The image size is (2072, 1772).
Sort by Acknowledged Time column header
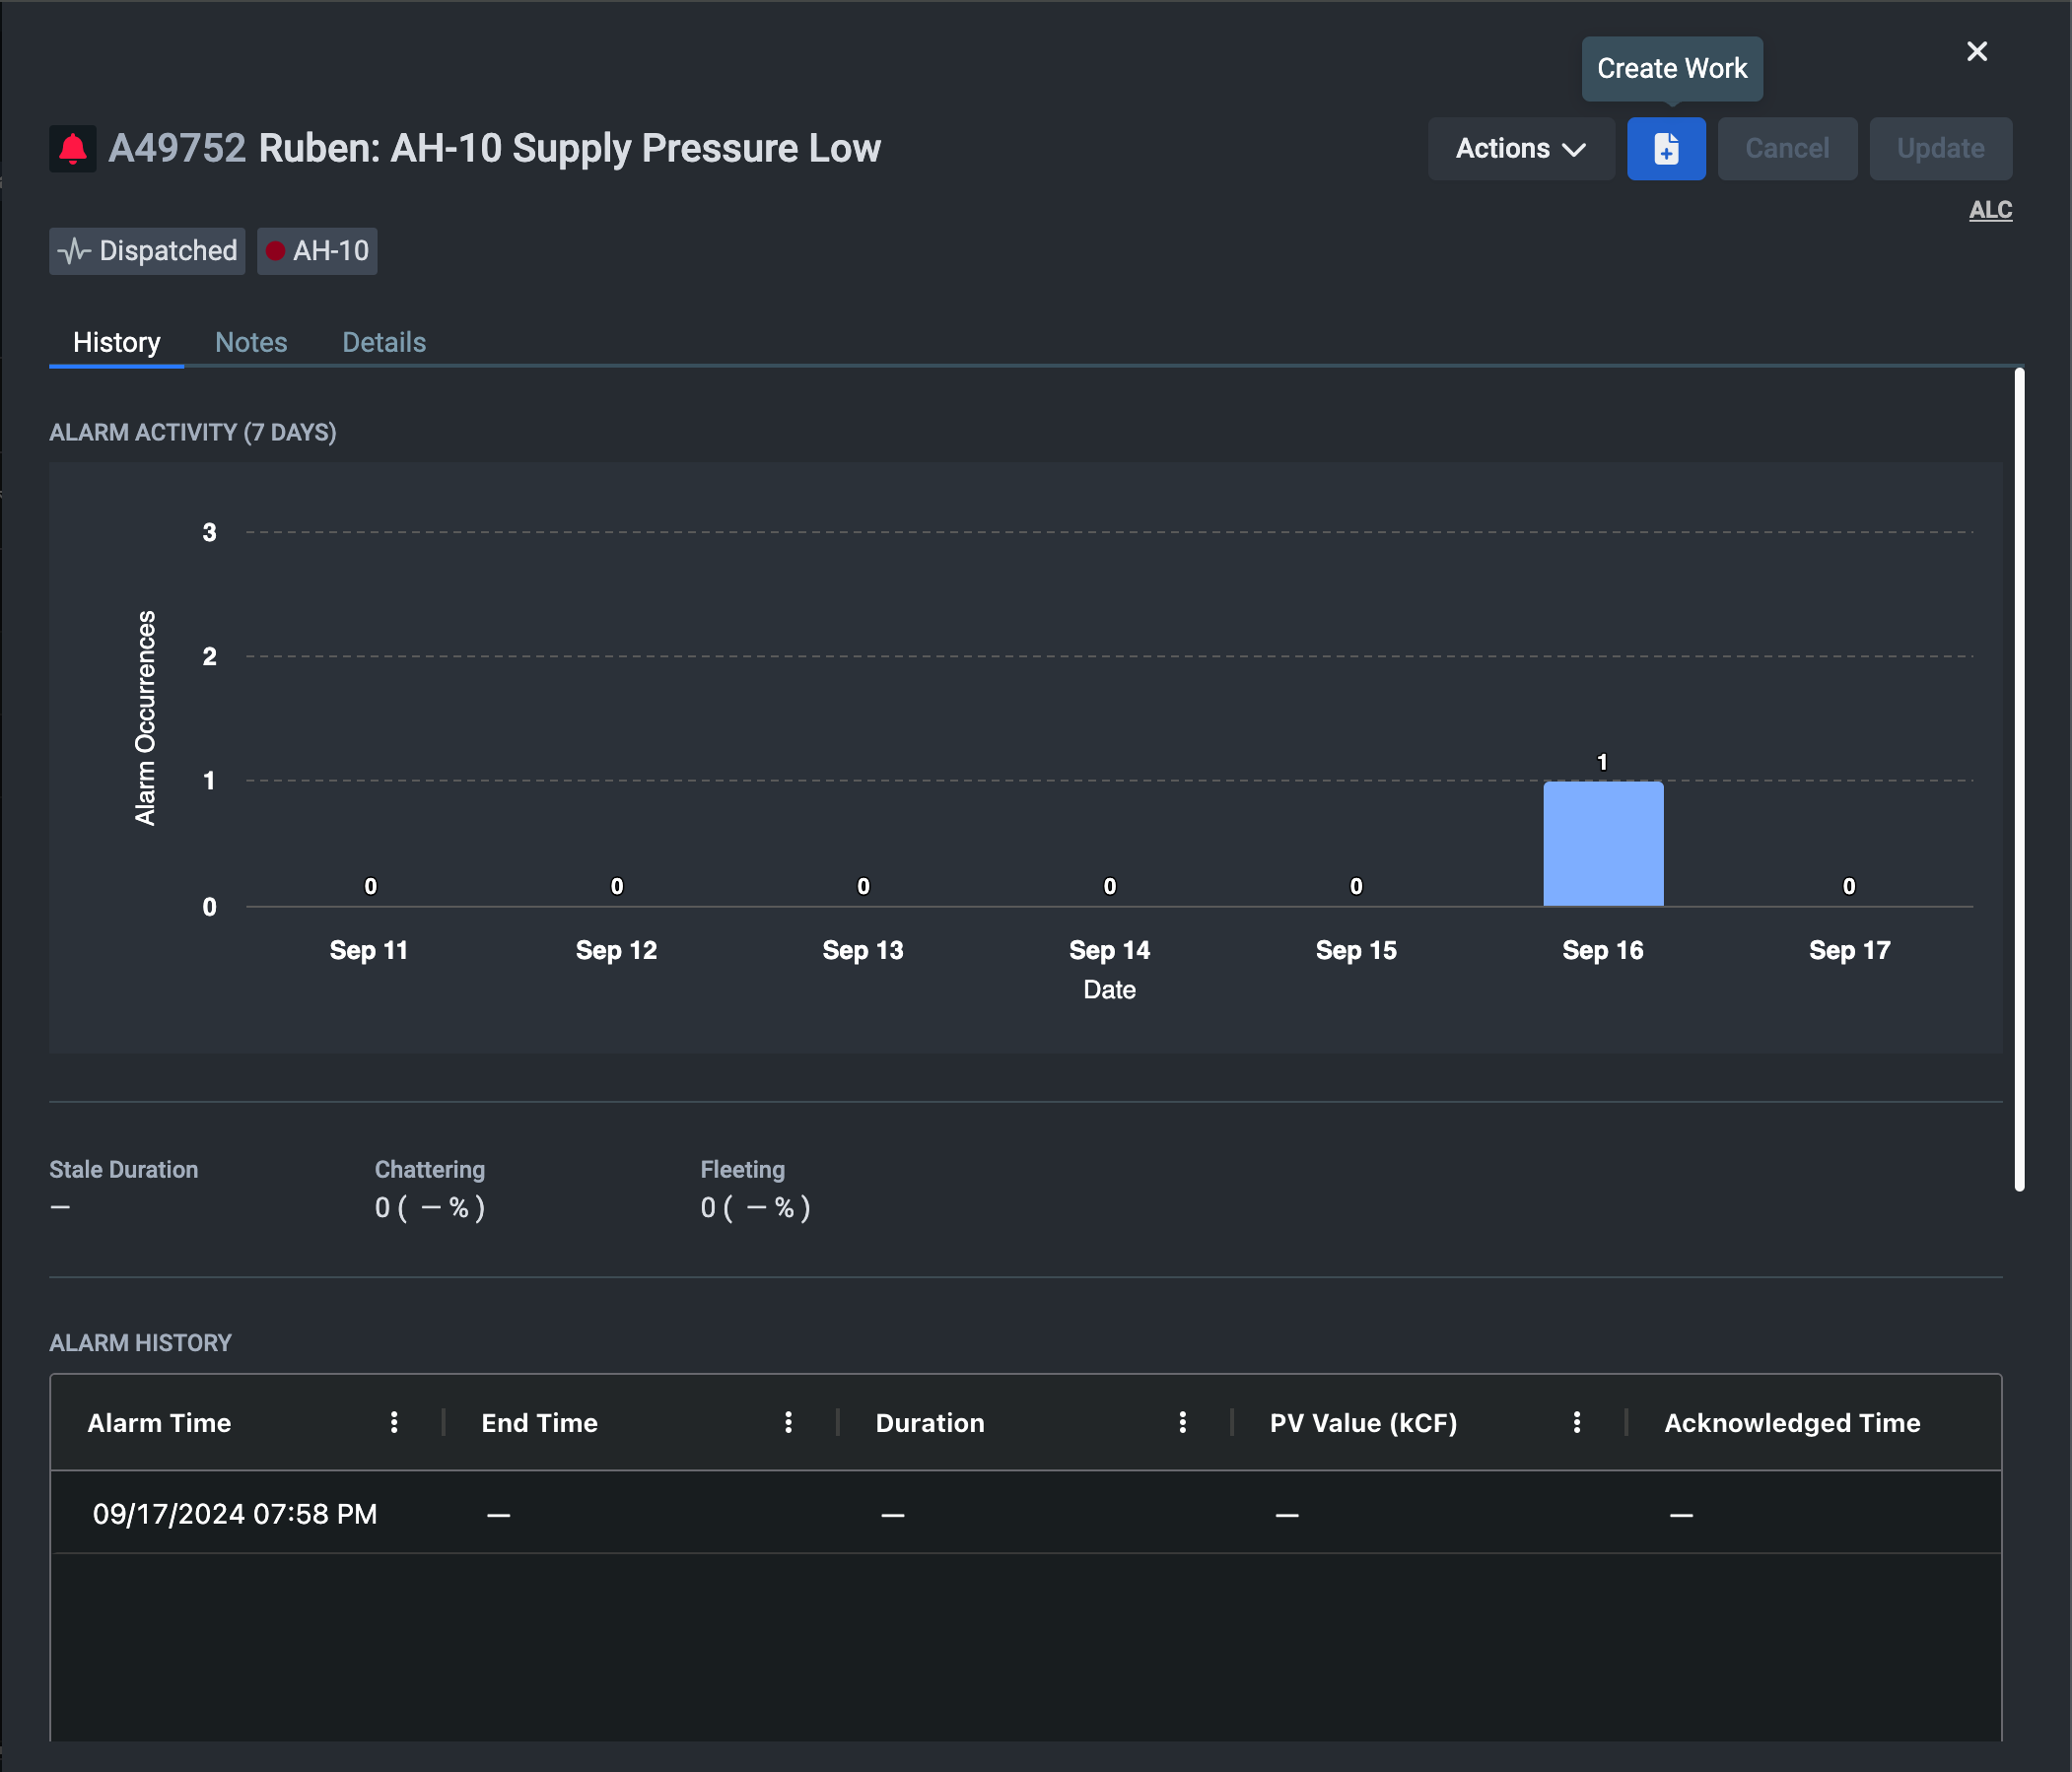point(1791,1422)
